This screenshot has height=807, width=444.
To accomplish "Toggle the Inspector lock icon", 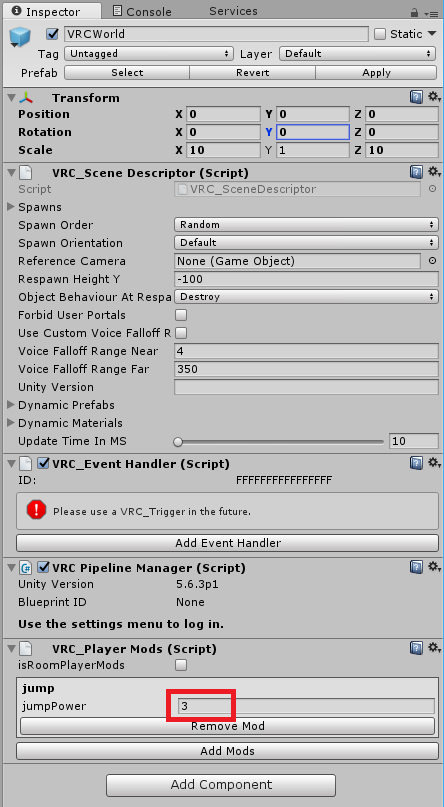I will (414, 12).
